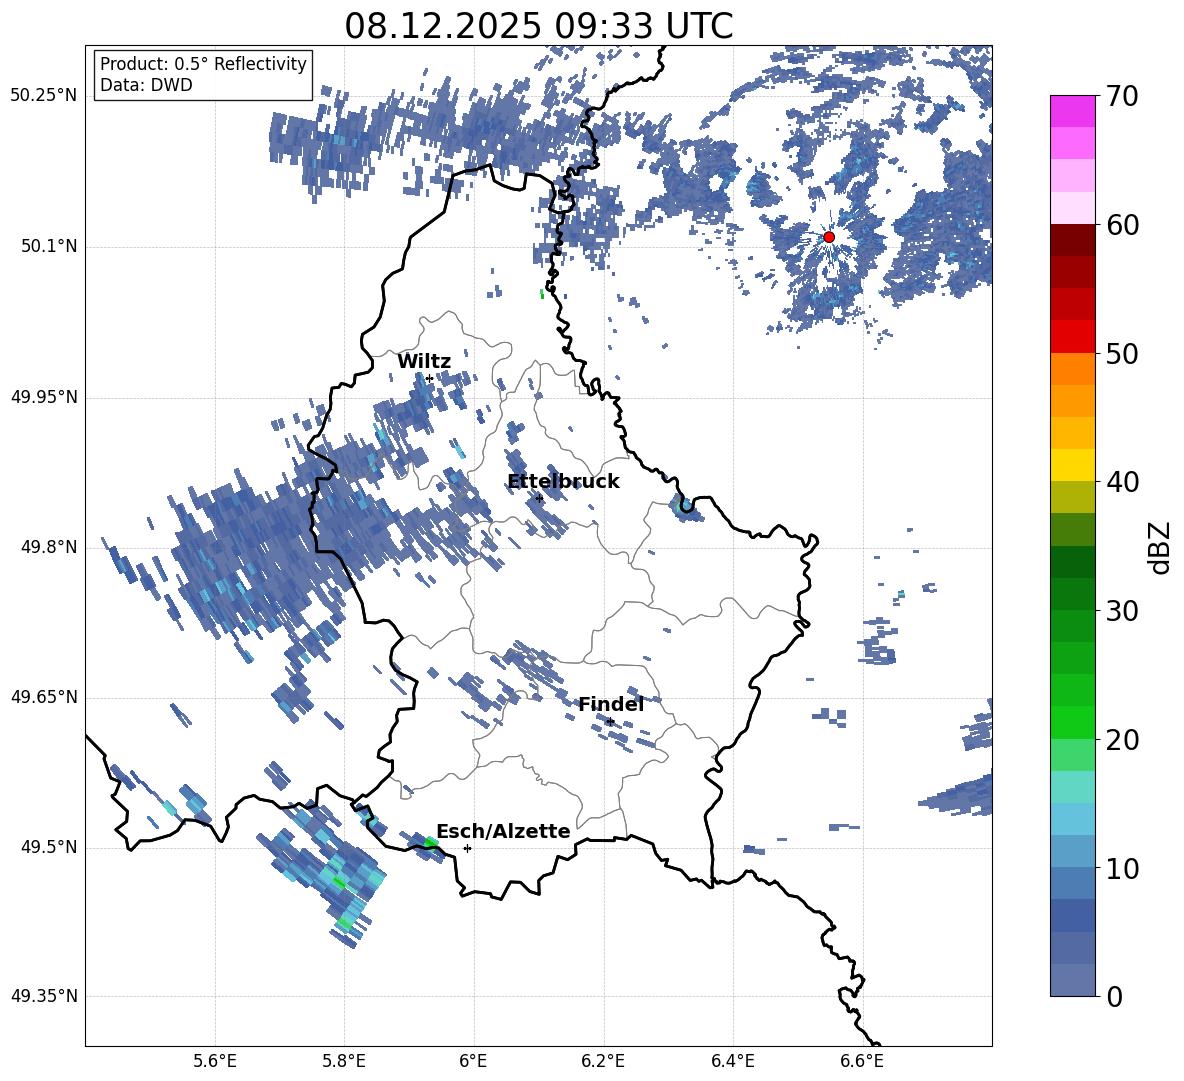Click the 60 value on colorbar
Viewport: 1184px width, 1081px height.
tap(1121, 225)
